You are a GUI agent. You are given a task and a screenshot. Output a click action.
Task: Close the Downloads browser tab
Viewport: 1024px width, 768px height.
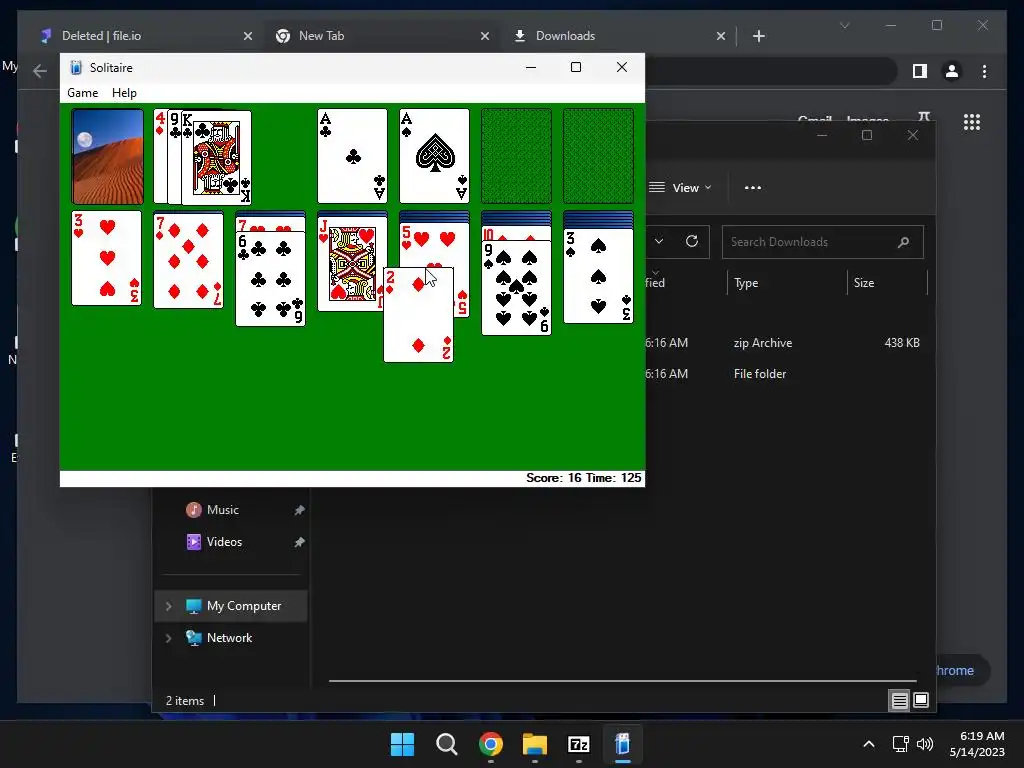tap(721, 36)
